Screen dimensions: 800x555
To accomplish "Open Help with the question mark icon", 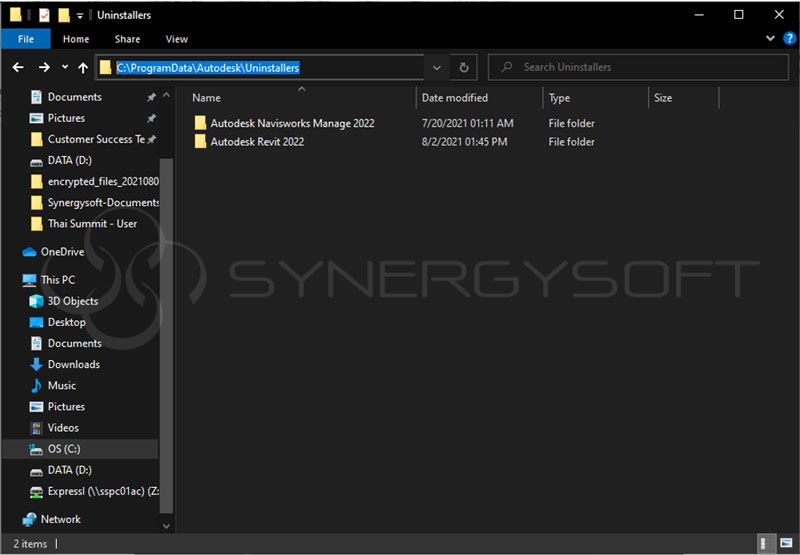I will 789,38.
